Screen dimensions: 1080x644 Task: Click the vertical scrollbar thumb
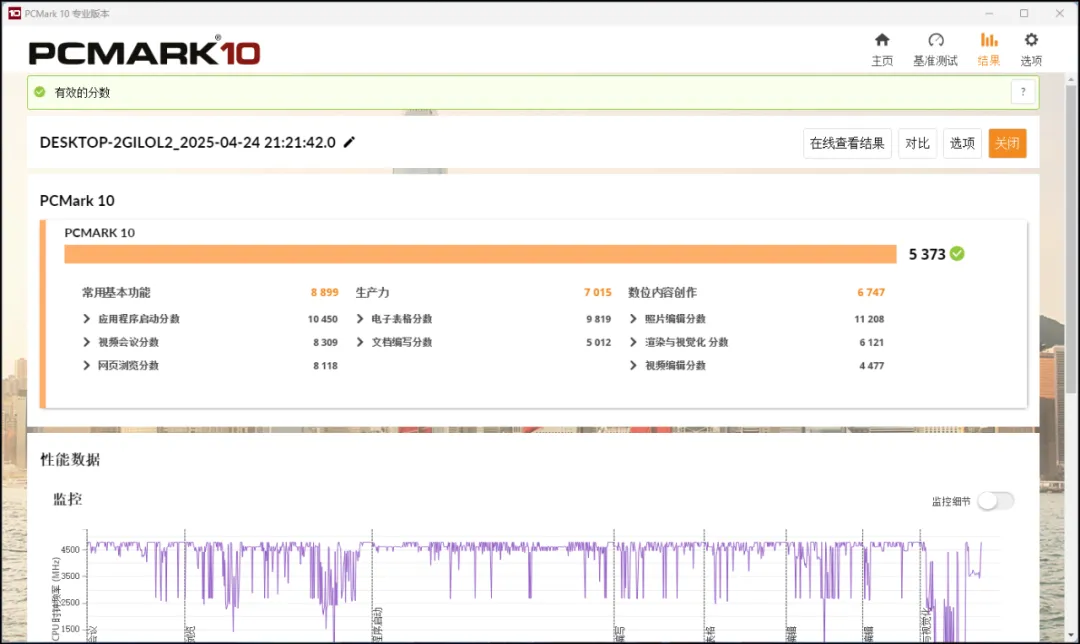click(1070, 239)
